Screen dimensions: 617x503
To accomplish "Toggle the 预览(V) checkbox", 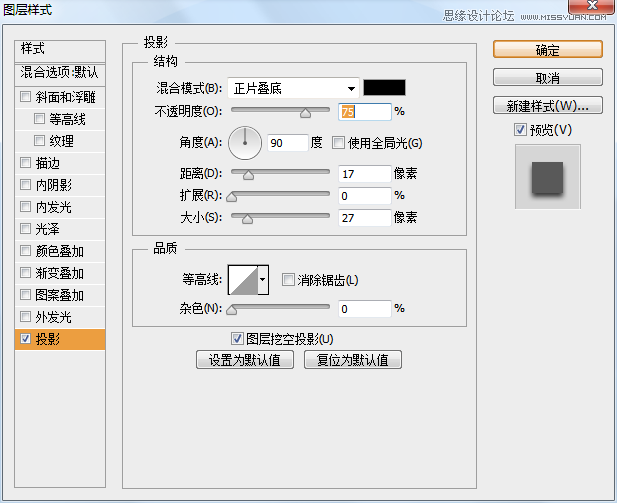I will pyautogui.click(x=520, y=129).
